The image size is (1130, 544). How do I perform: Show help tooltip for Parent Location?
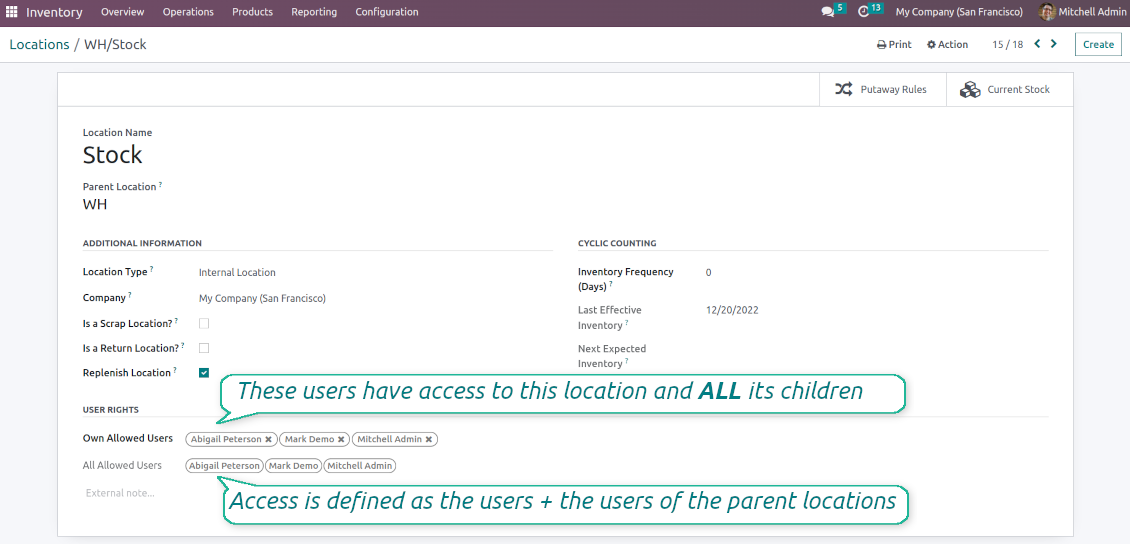tap(160, 184)
